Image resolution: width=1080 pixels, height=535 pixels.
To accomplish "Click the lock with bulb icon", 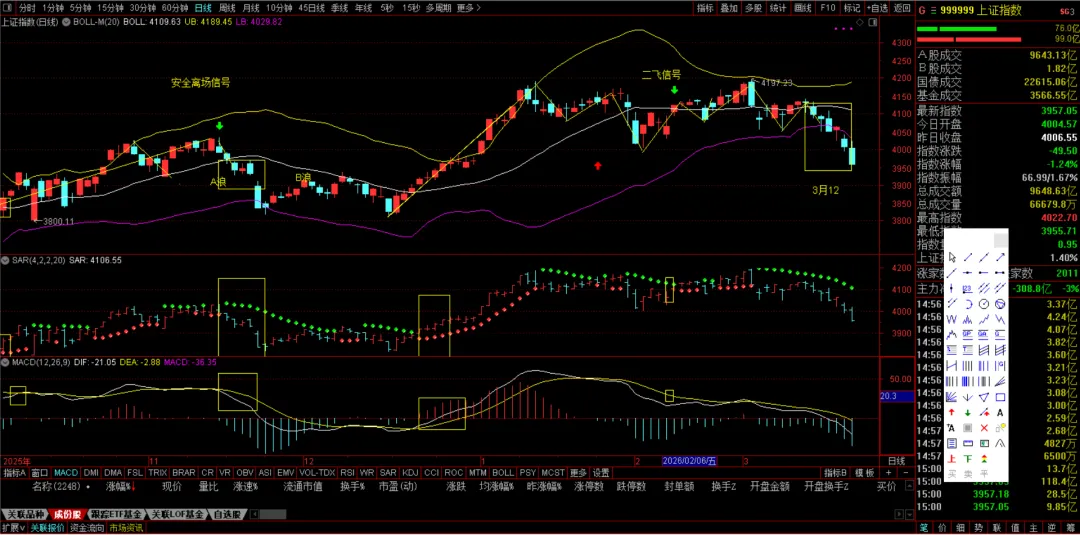I will [1000, 428].
